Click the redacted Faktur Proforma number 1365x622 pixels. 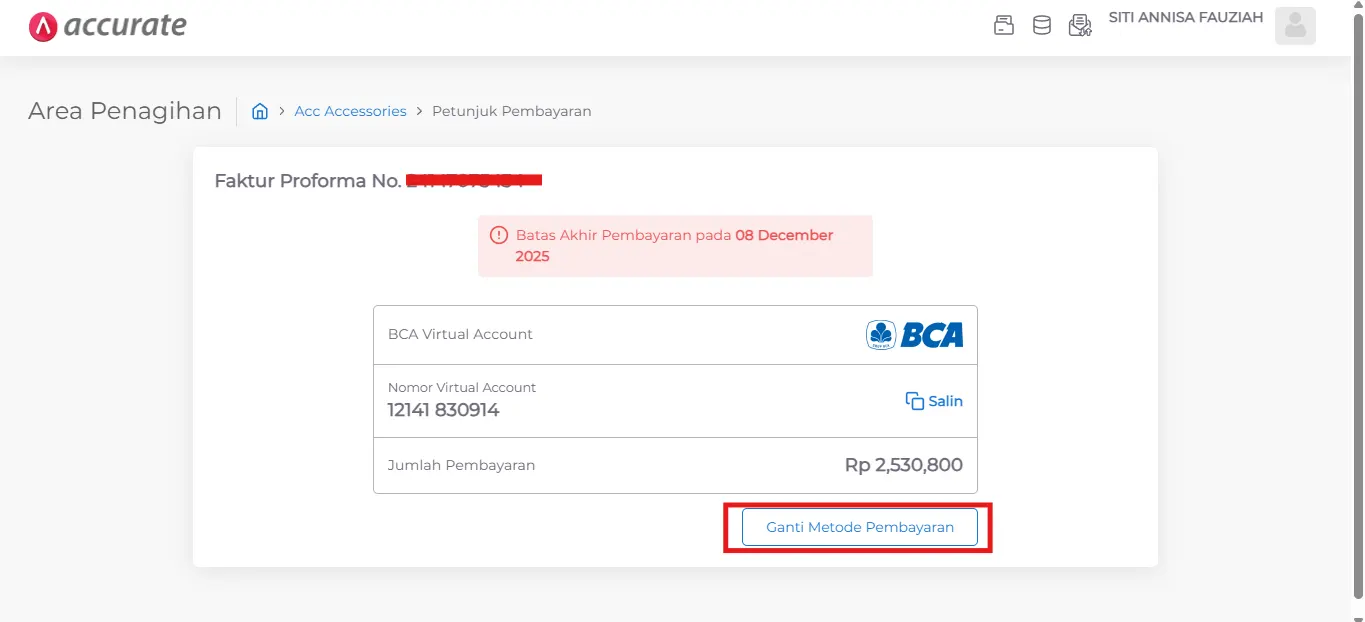click(474, 180)
